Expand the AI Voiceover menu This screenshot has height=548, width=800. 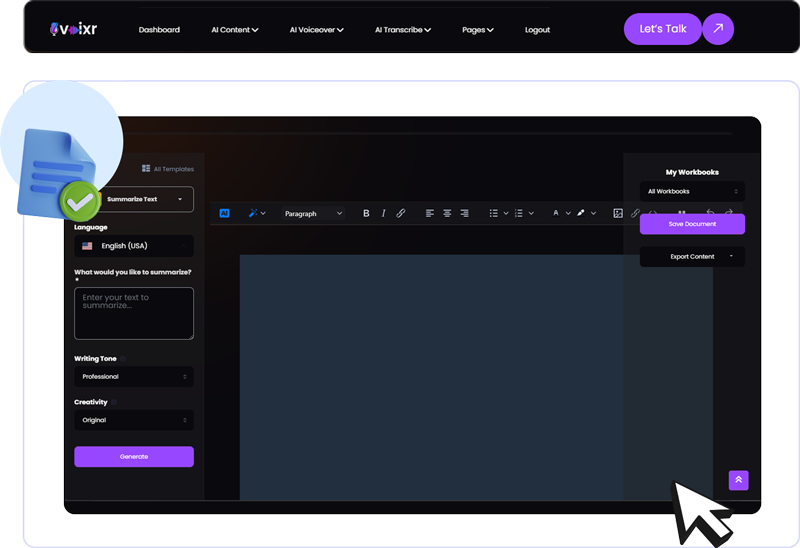(316, 30)
